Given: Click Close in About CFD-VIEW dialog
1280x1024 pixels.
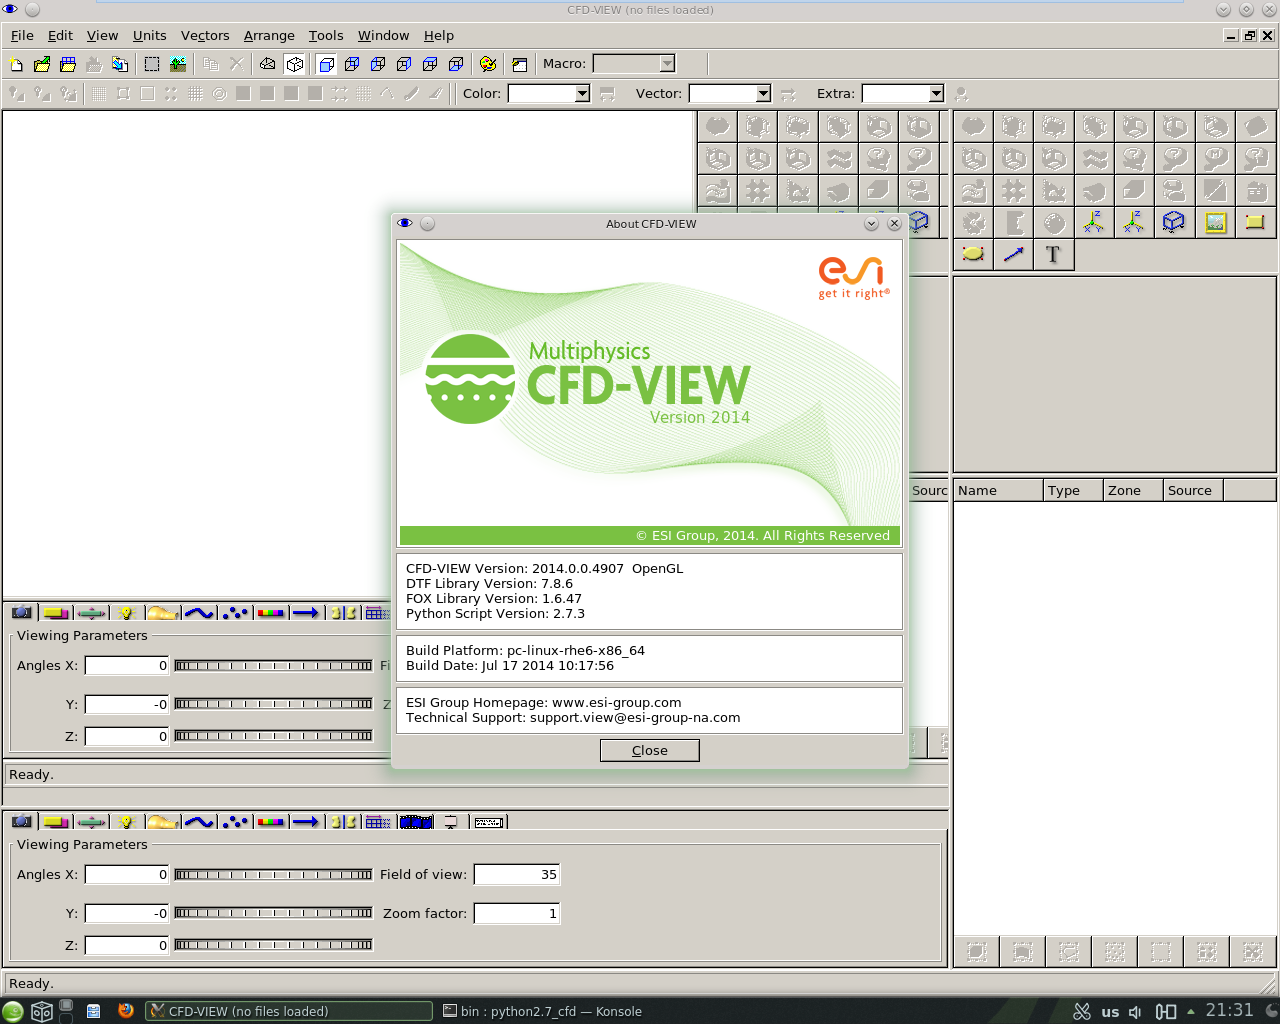Looking at the screenshot, I should (x=650, y=750).
